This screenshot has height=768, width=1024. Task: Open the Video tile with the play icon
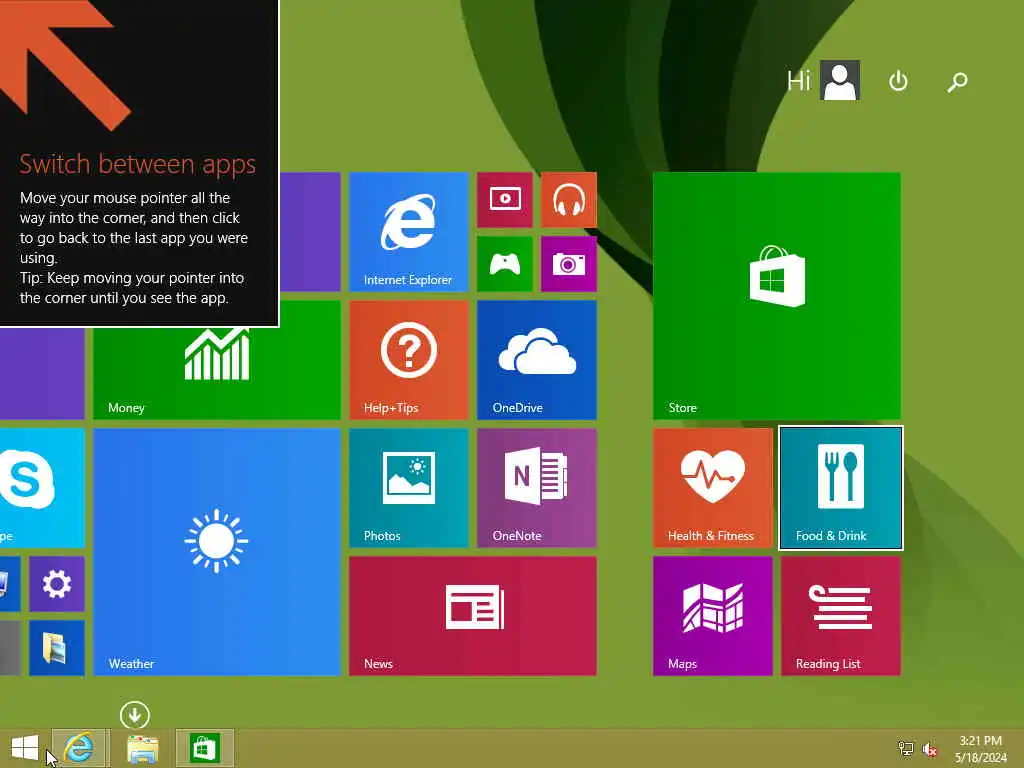click(505, 200)
